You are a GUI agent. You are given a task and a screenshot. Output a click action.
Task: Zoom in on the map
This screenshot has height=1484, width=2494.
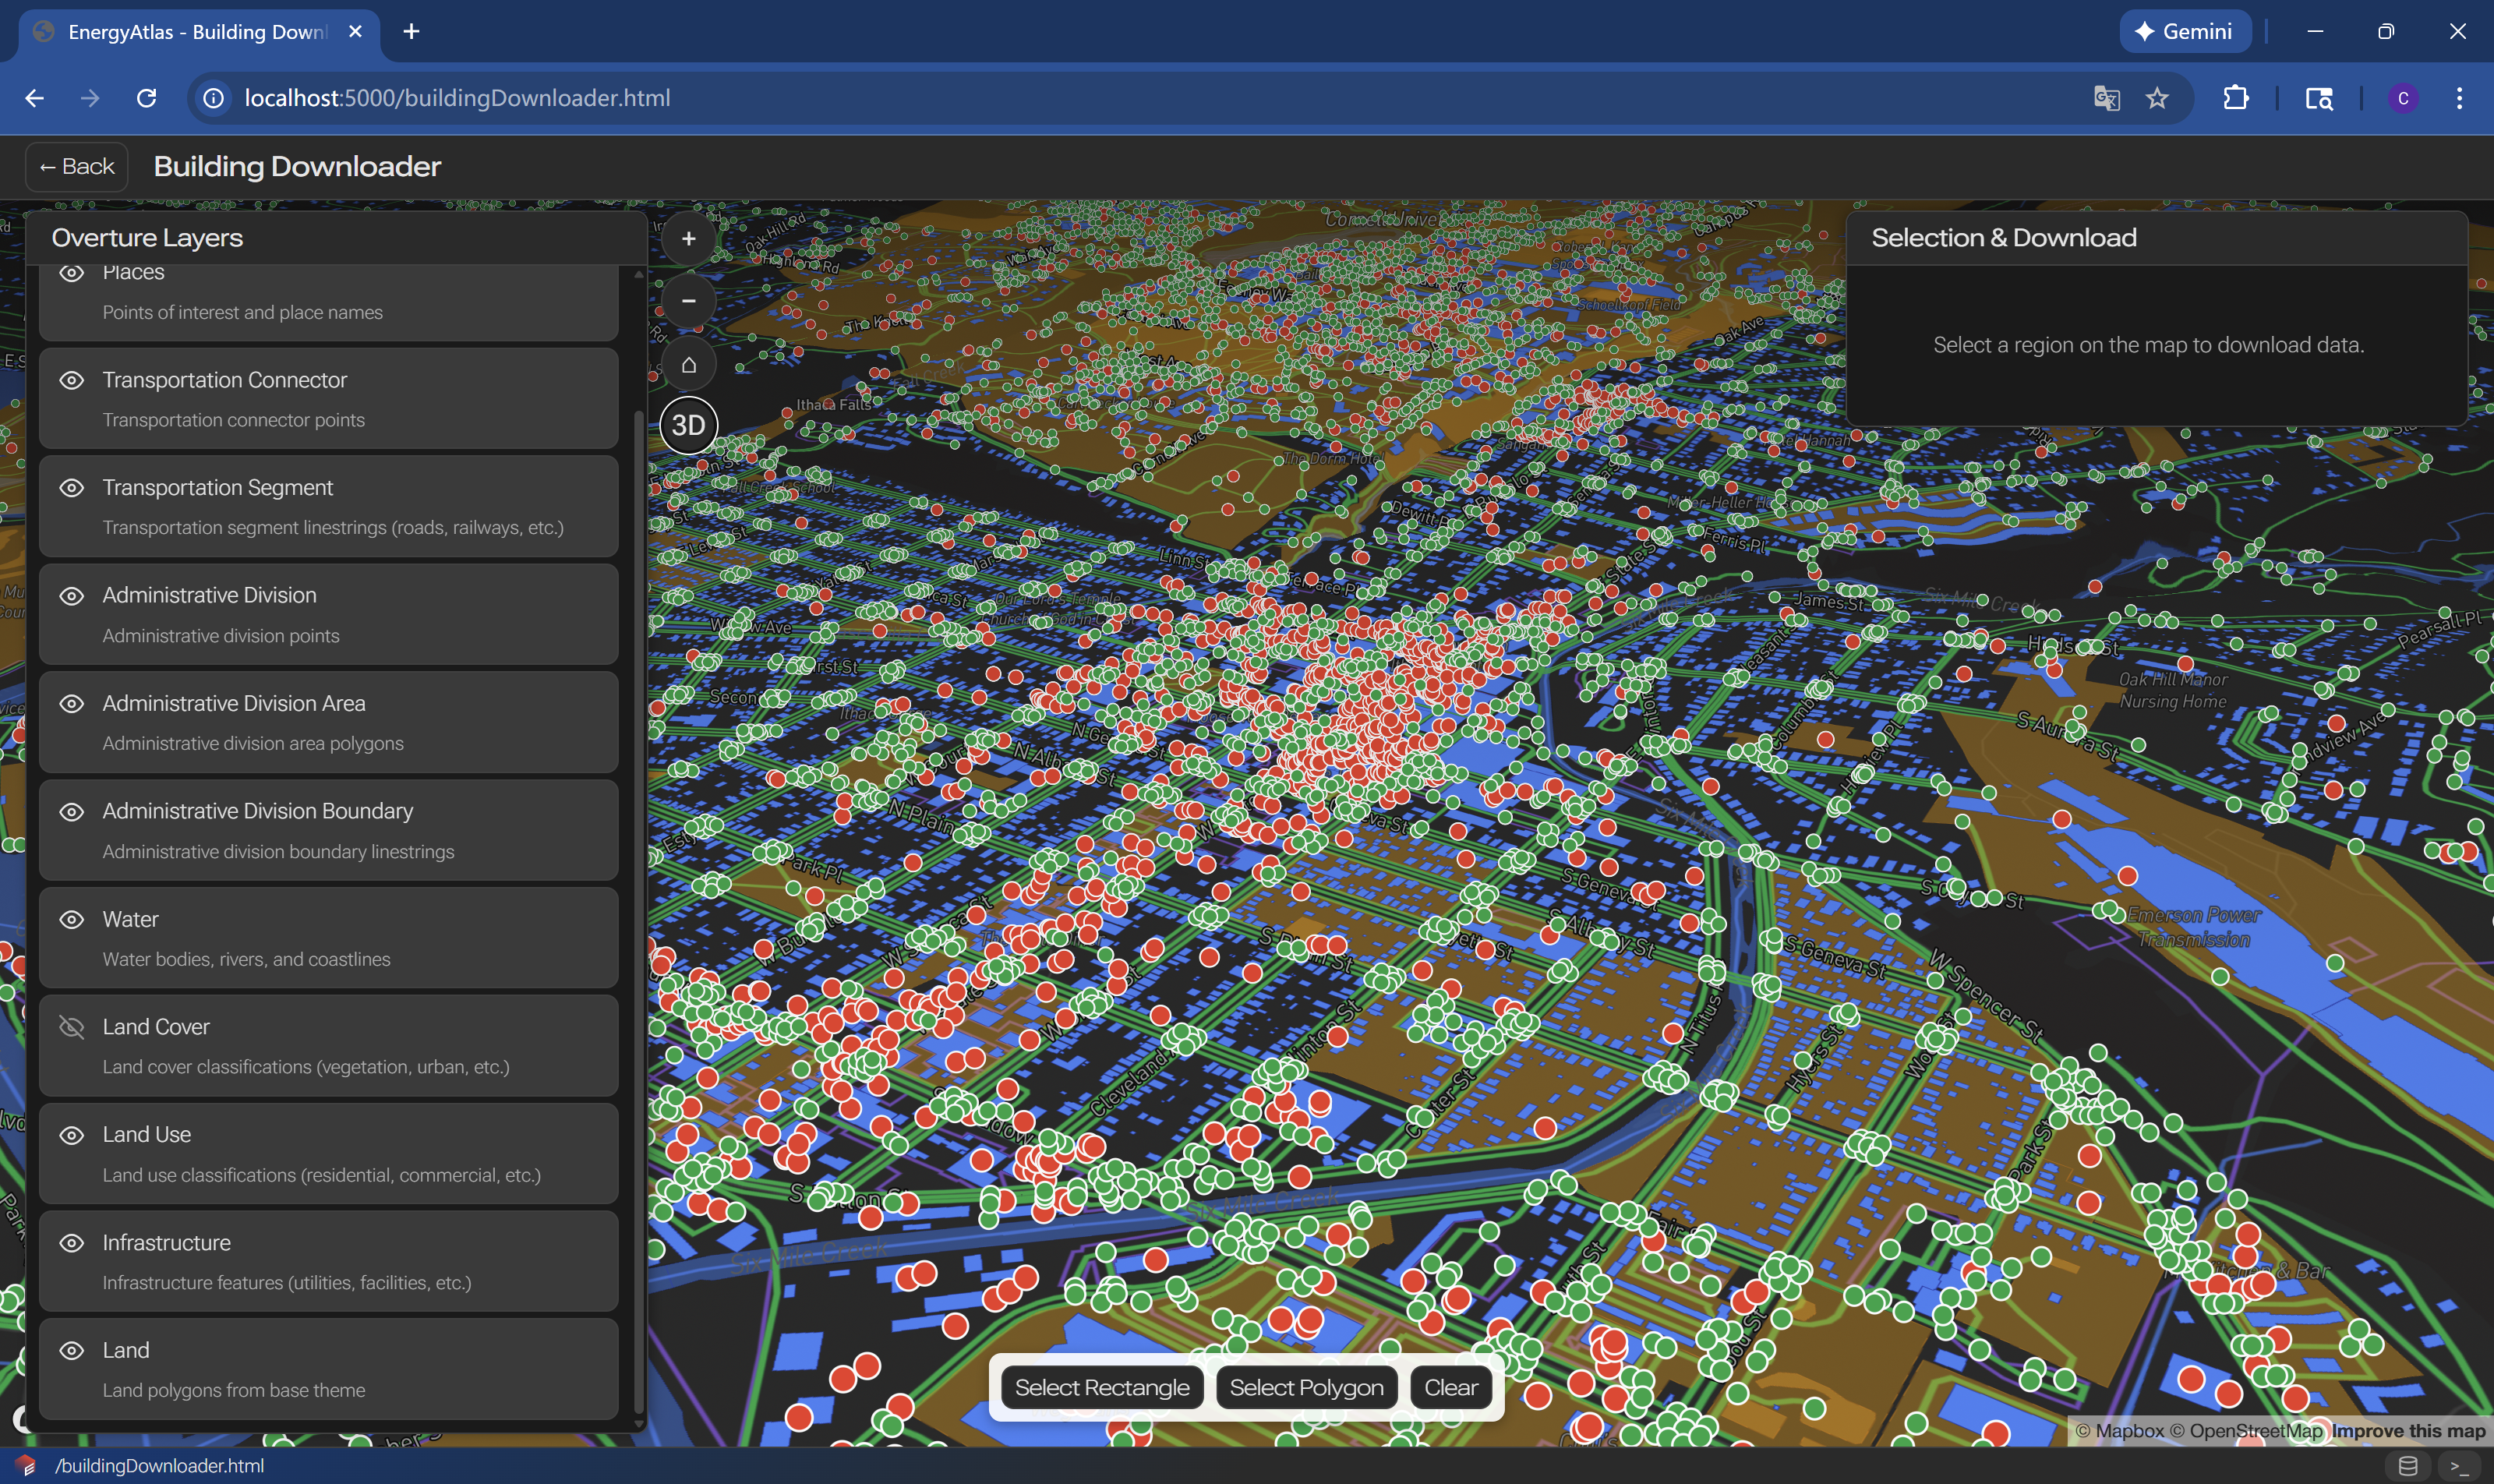point(688,239)
